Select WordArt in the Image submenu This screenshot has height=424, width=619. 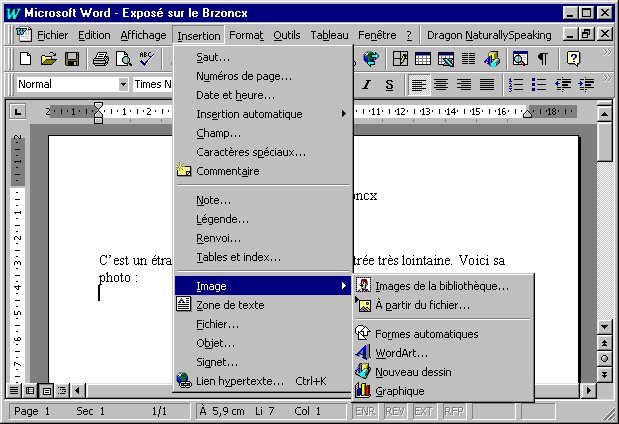[x=443, y=353]
